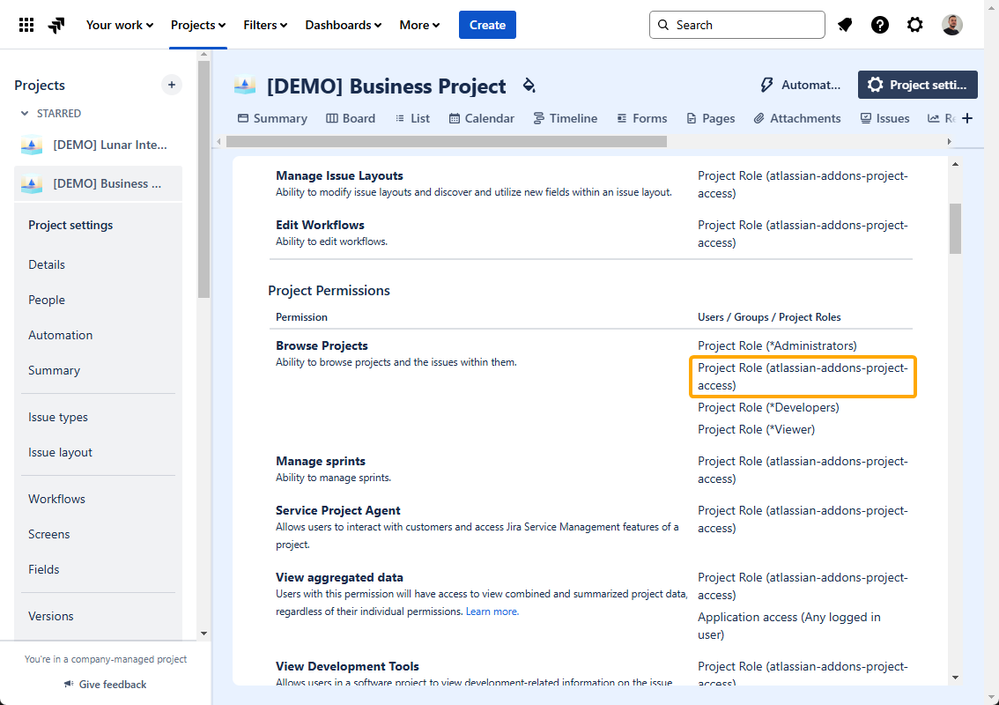Open Issue types in the sidebar
The image size is (999, 705).
tap(58, 417)
